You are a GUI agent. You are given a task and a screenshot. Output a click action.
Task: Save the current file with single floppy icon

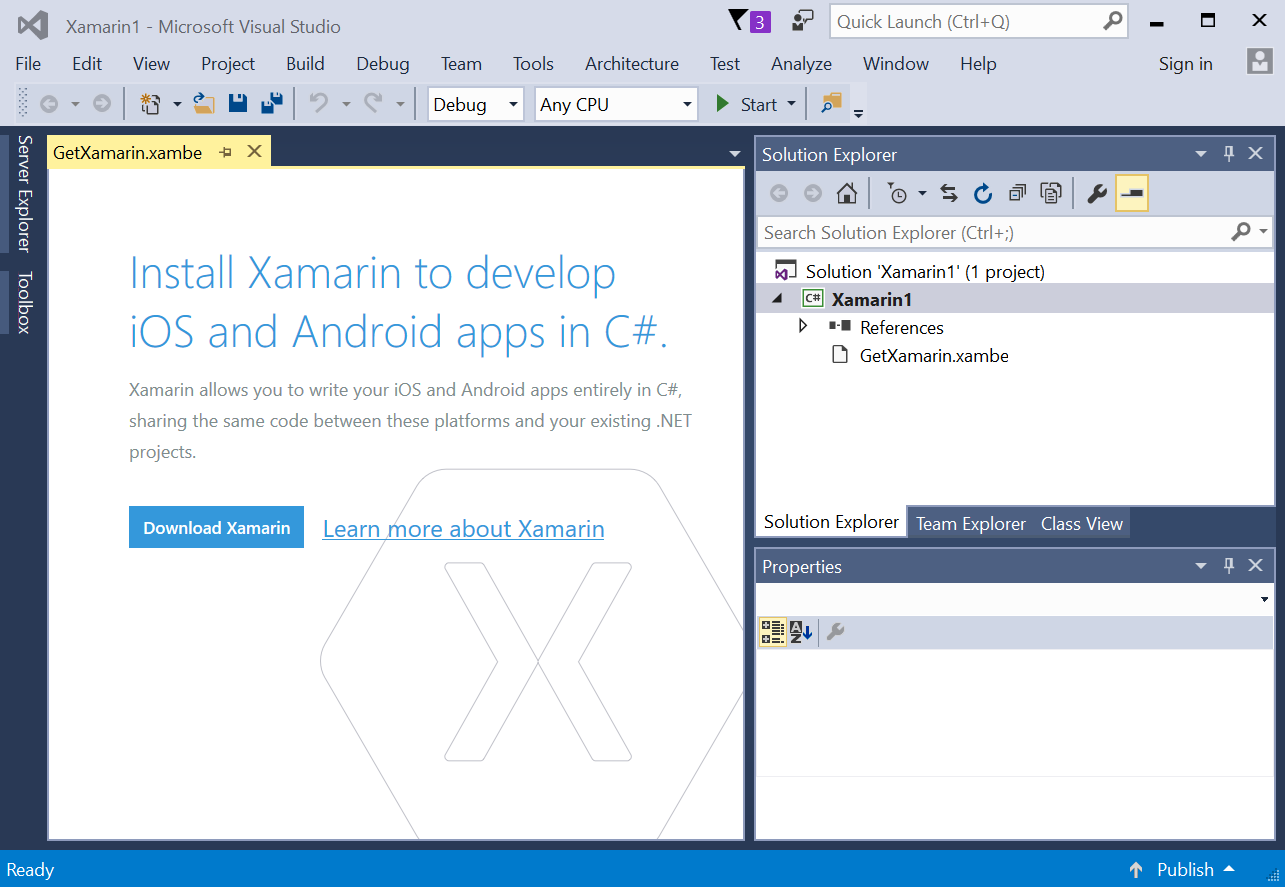238,104
